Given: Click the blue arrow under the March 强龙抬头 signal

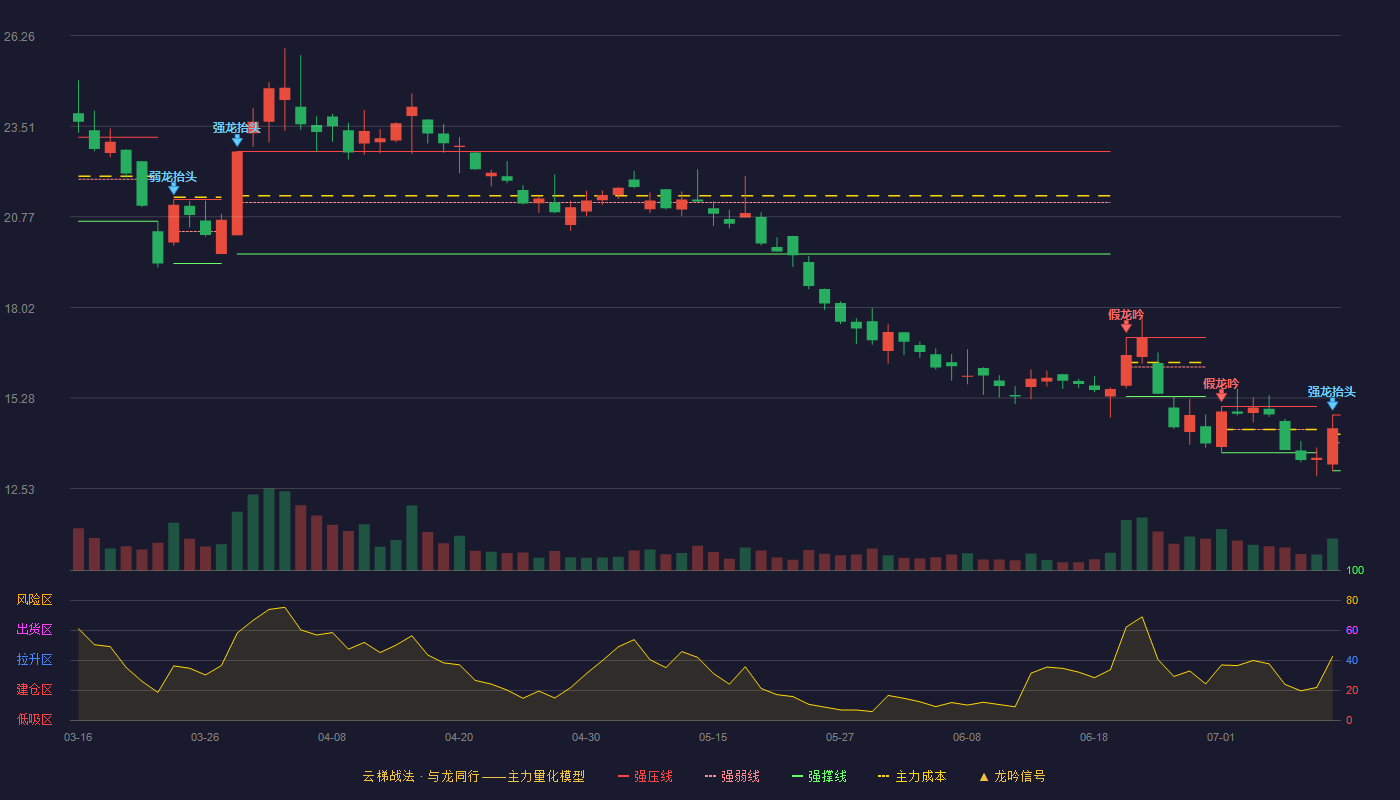Looking at the screenshot, I should [x=237, y=141].
